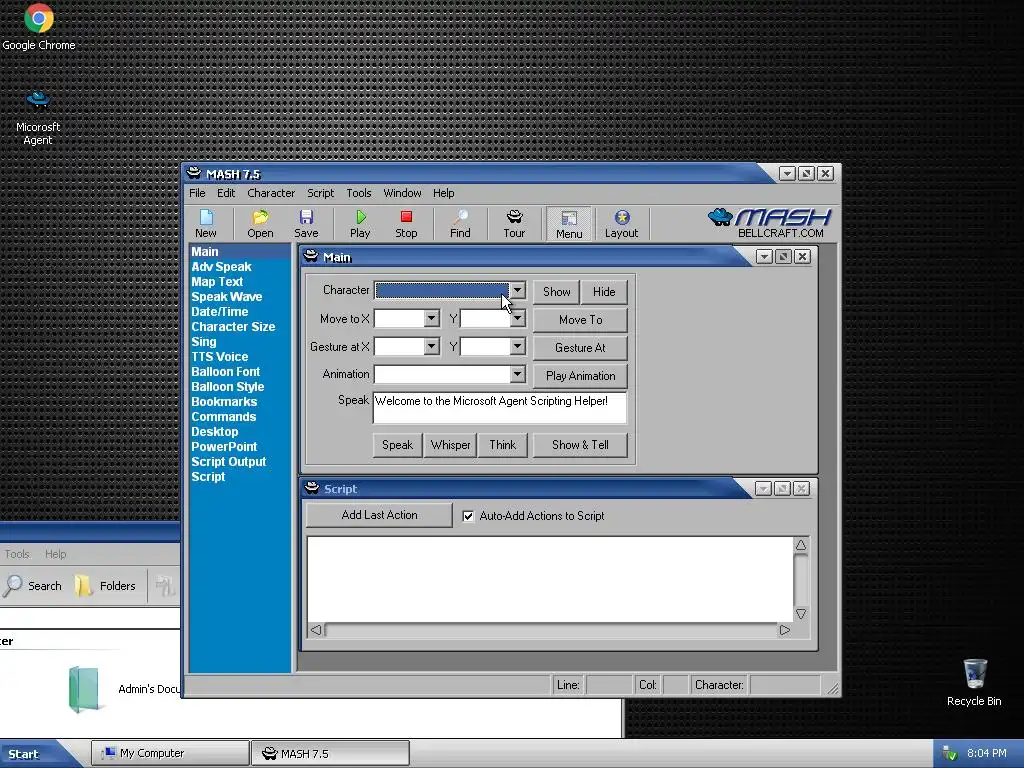Save the script using Save icon
1024x768 pixels.
(306, 224)
